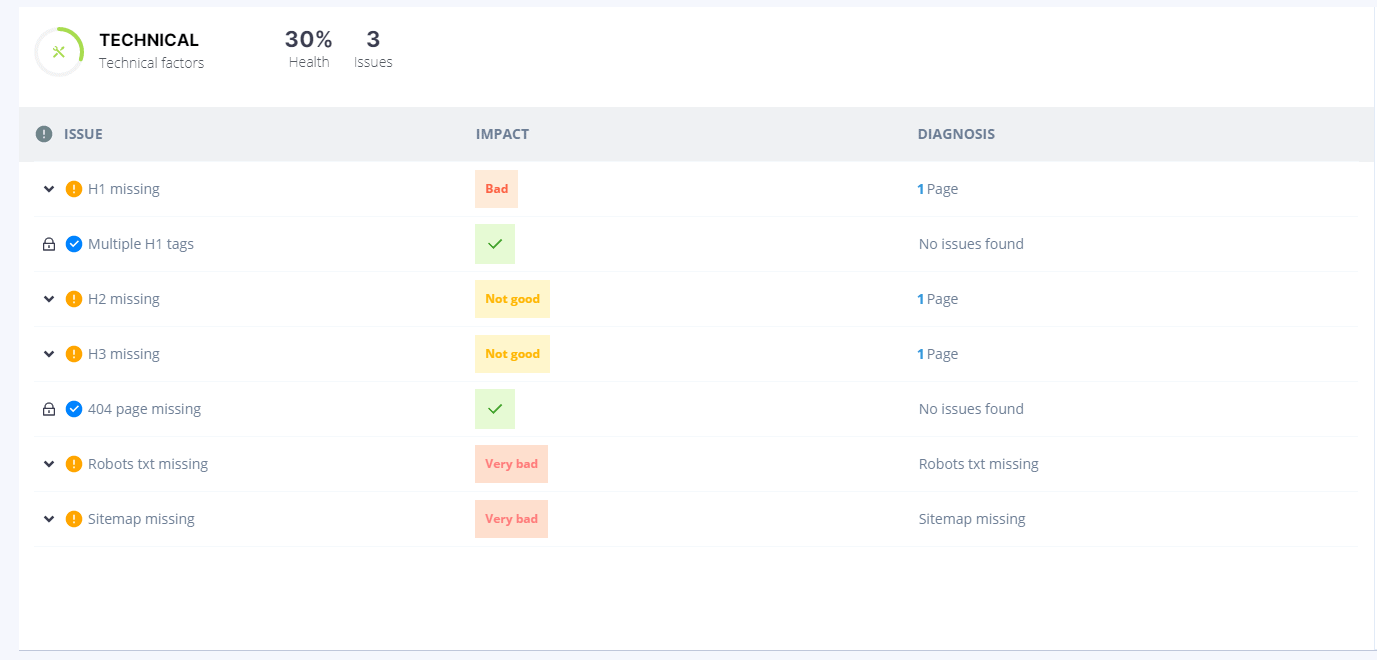Click blue check icon beside Multiple H1 tags
The image size is (1377, 660).
(74, 244)
